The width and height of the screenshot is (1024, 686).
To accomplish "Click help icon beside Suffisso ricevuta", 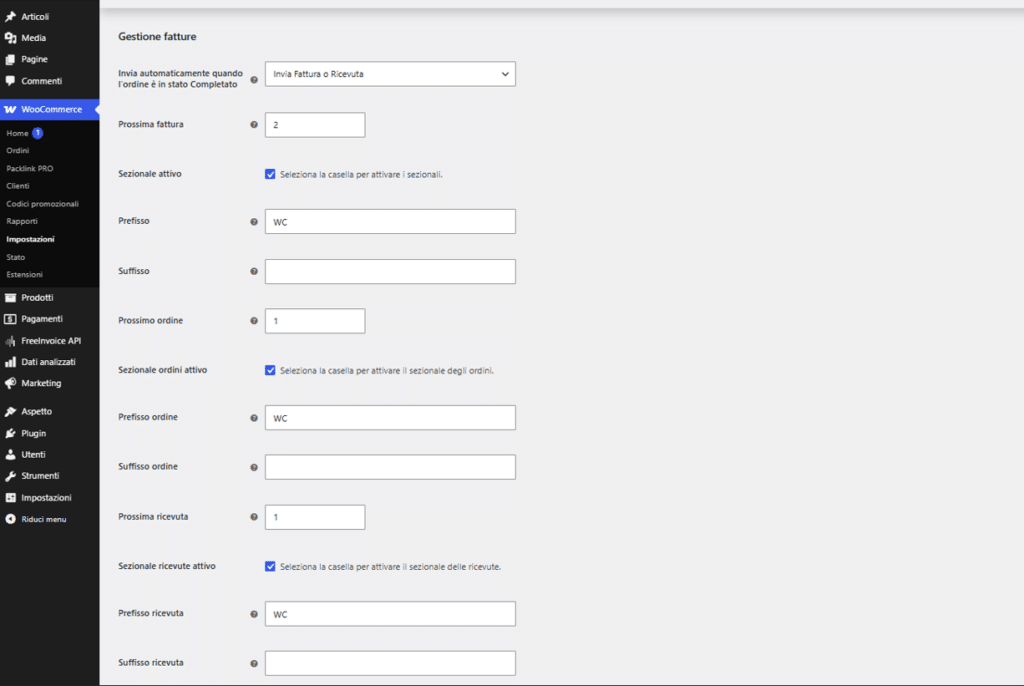I will pos(254,663).
